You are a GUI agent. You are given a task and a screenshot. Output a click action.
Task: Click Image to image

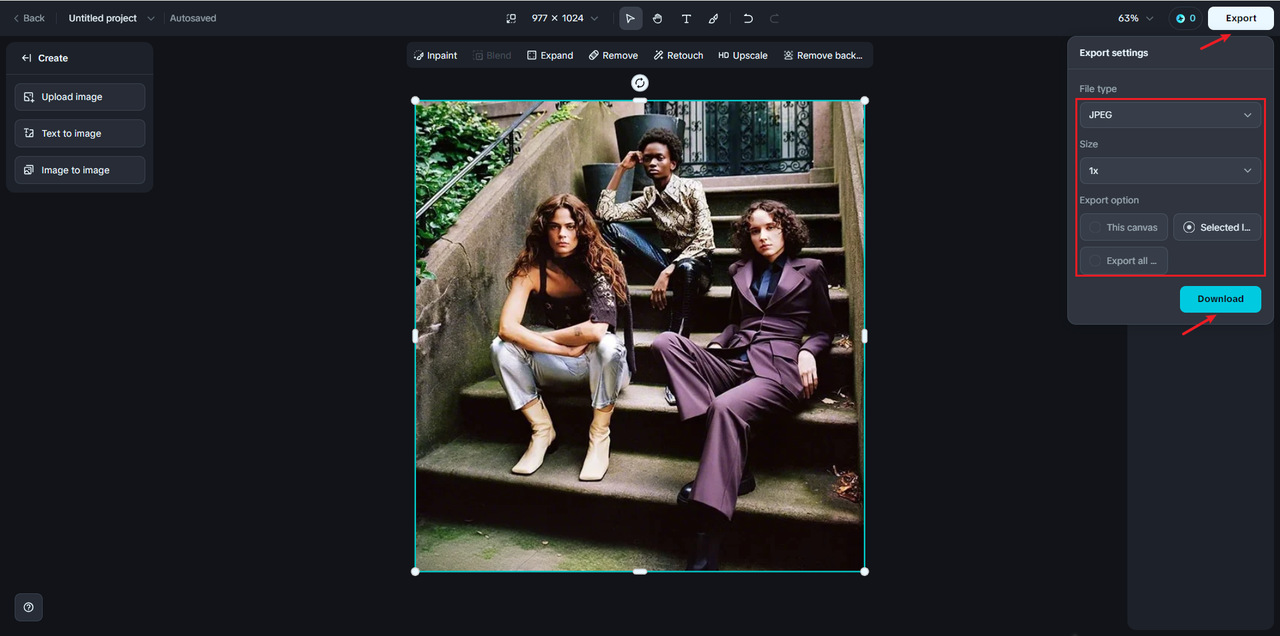coord(80,170)
